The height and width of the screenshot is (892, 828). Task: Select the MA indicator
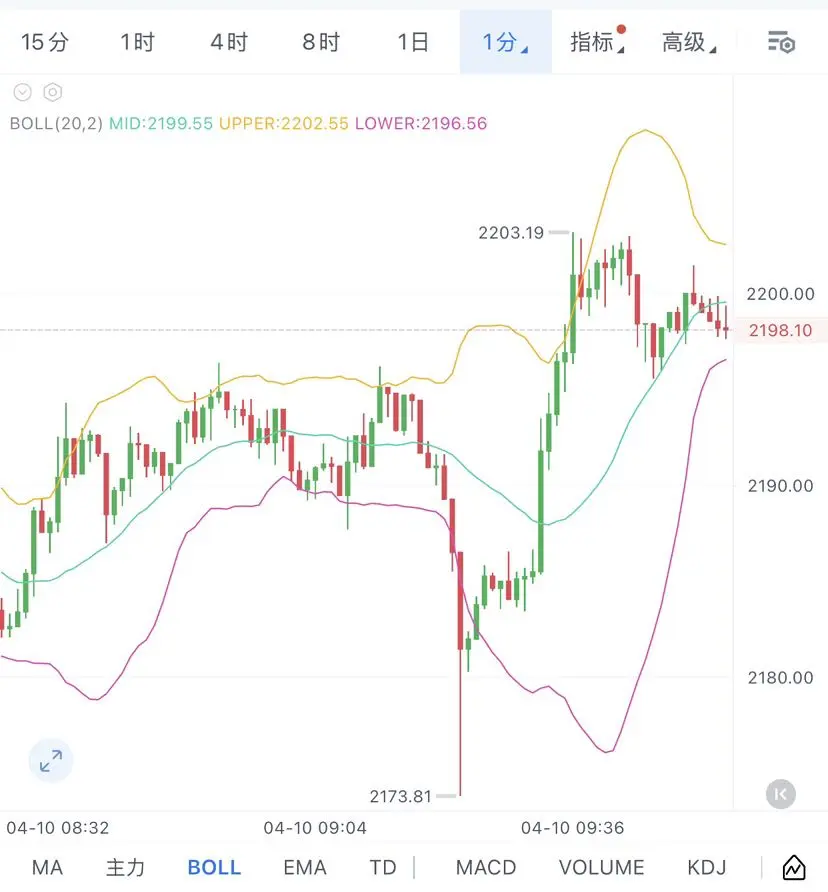point(47,868)
